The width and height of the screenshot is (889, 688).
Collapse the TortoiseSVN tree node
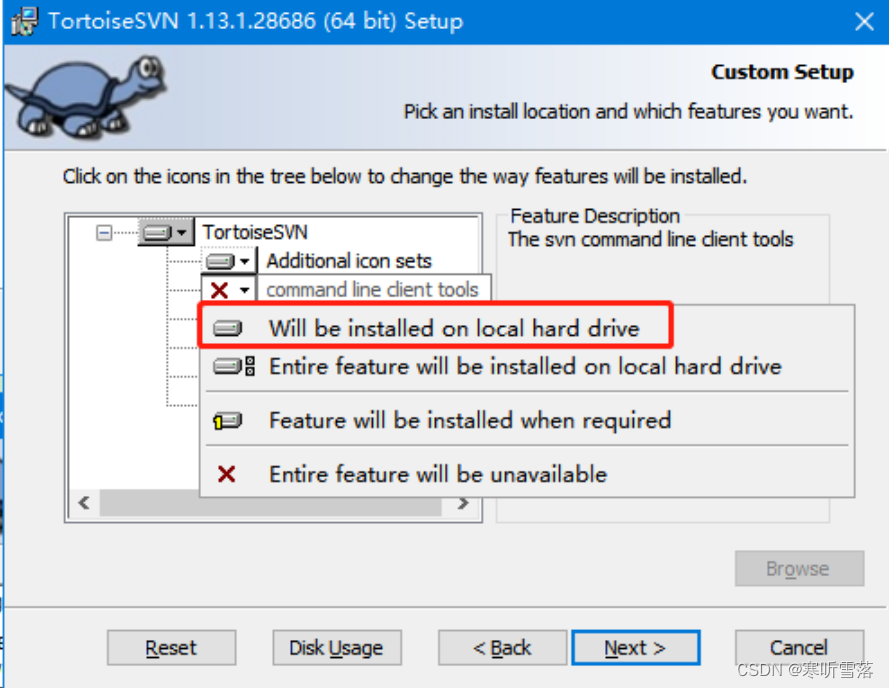pyautogui.click(x=104, y=233)
